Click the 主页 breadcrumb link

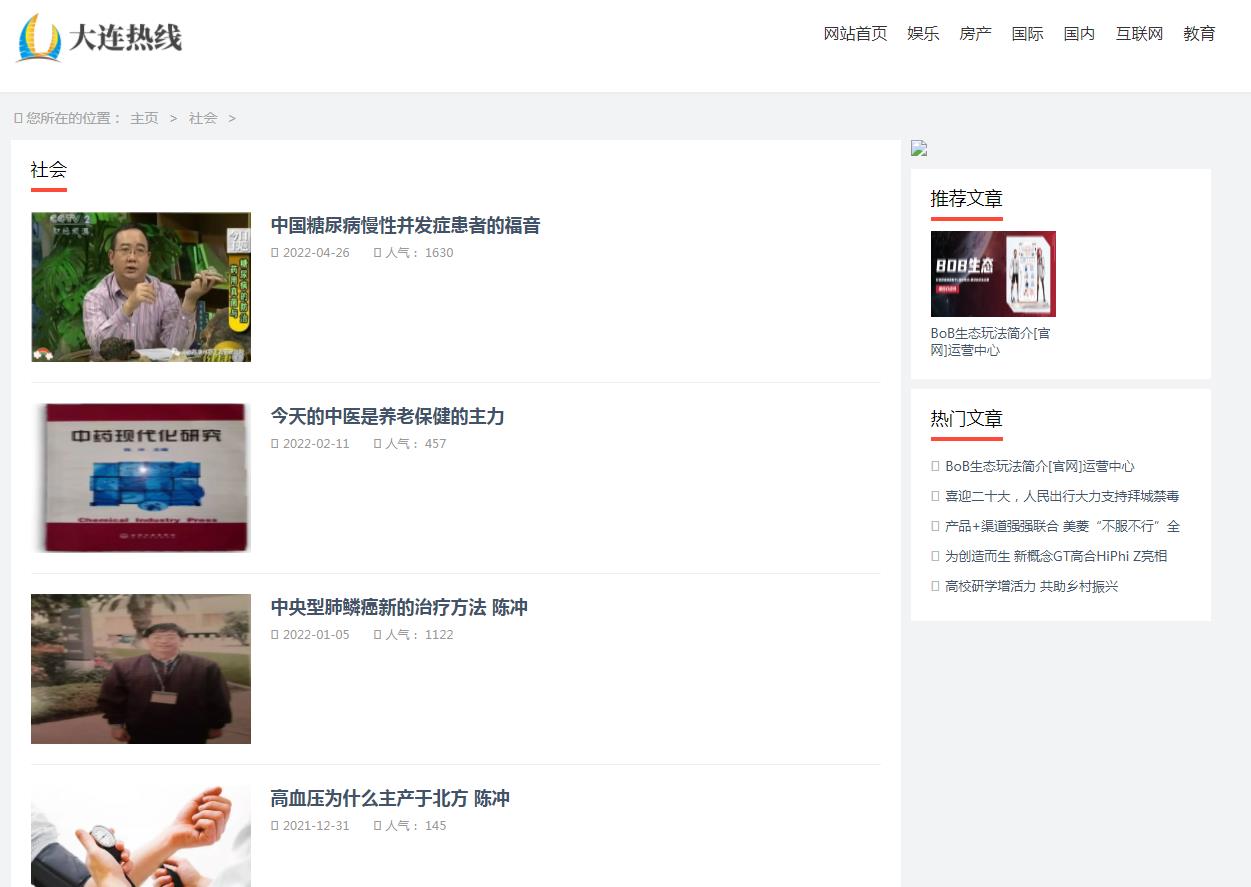(x=144, y=118)
